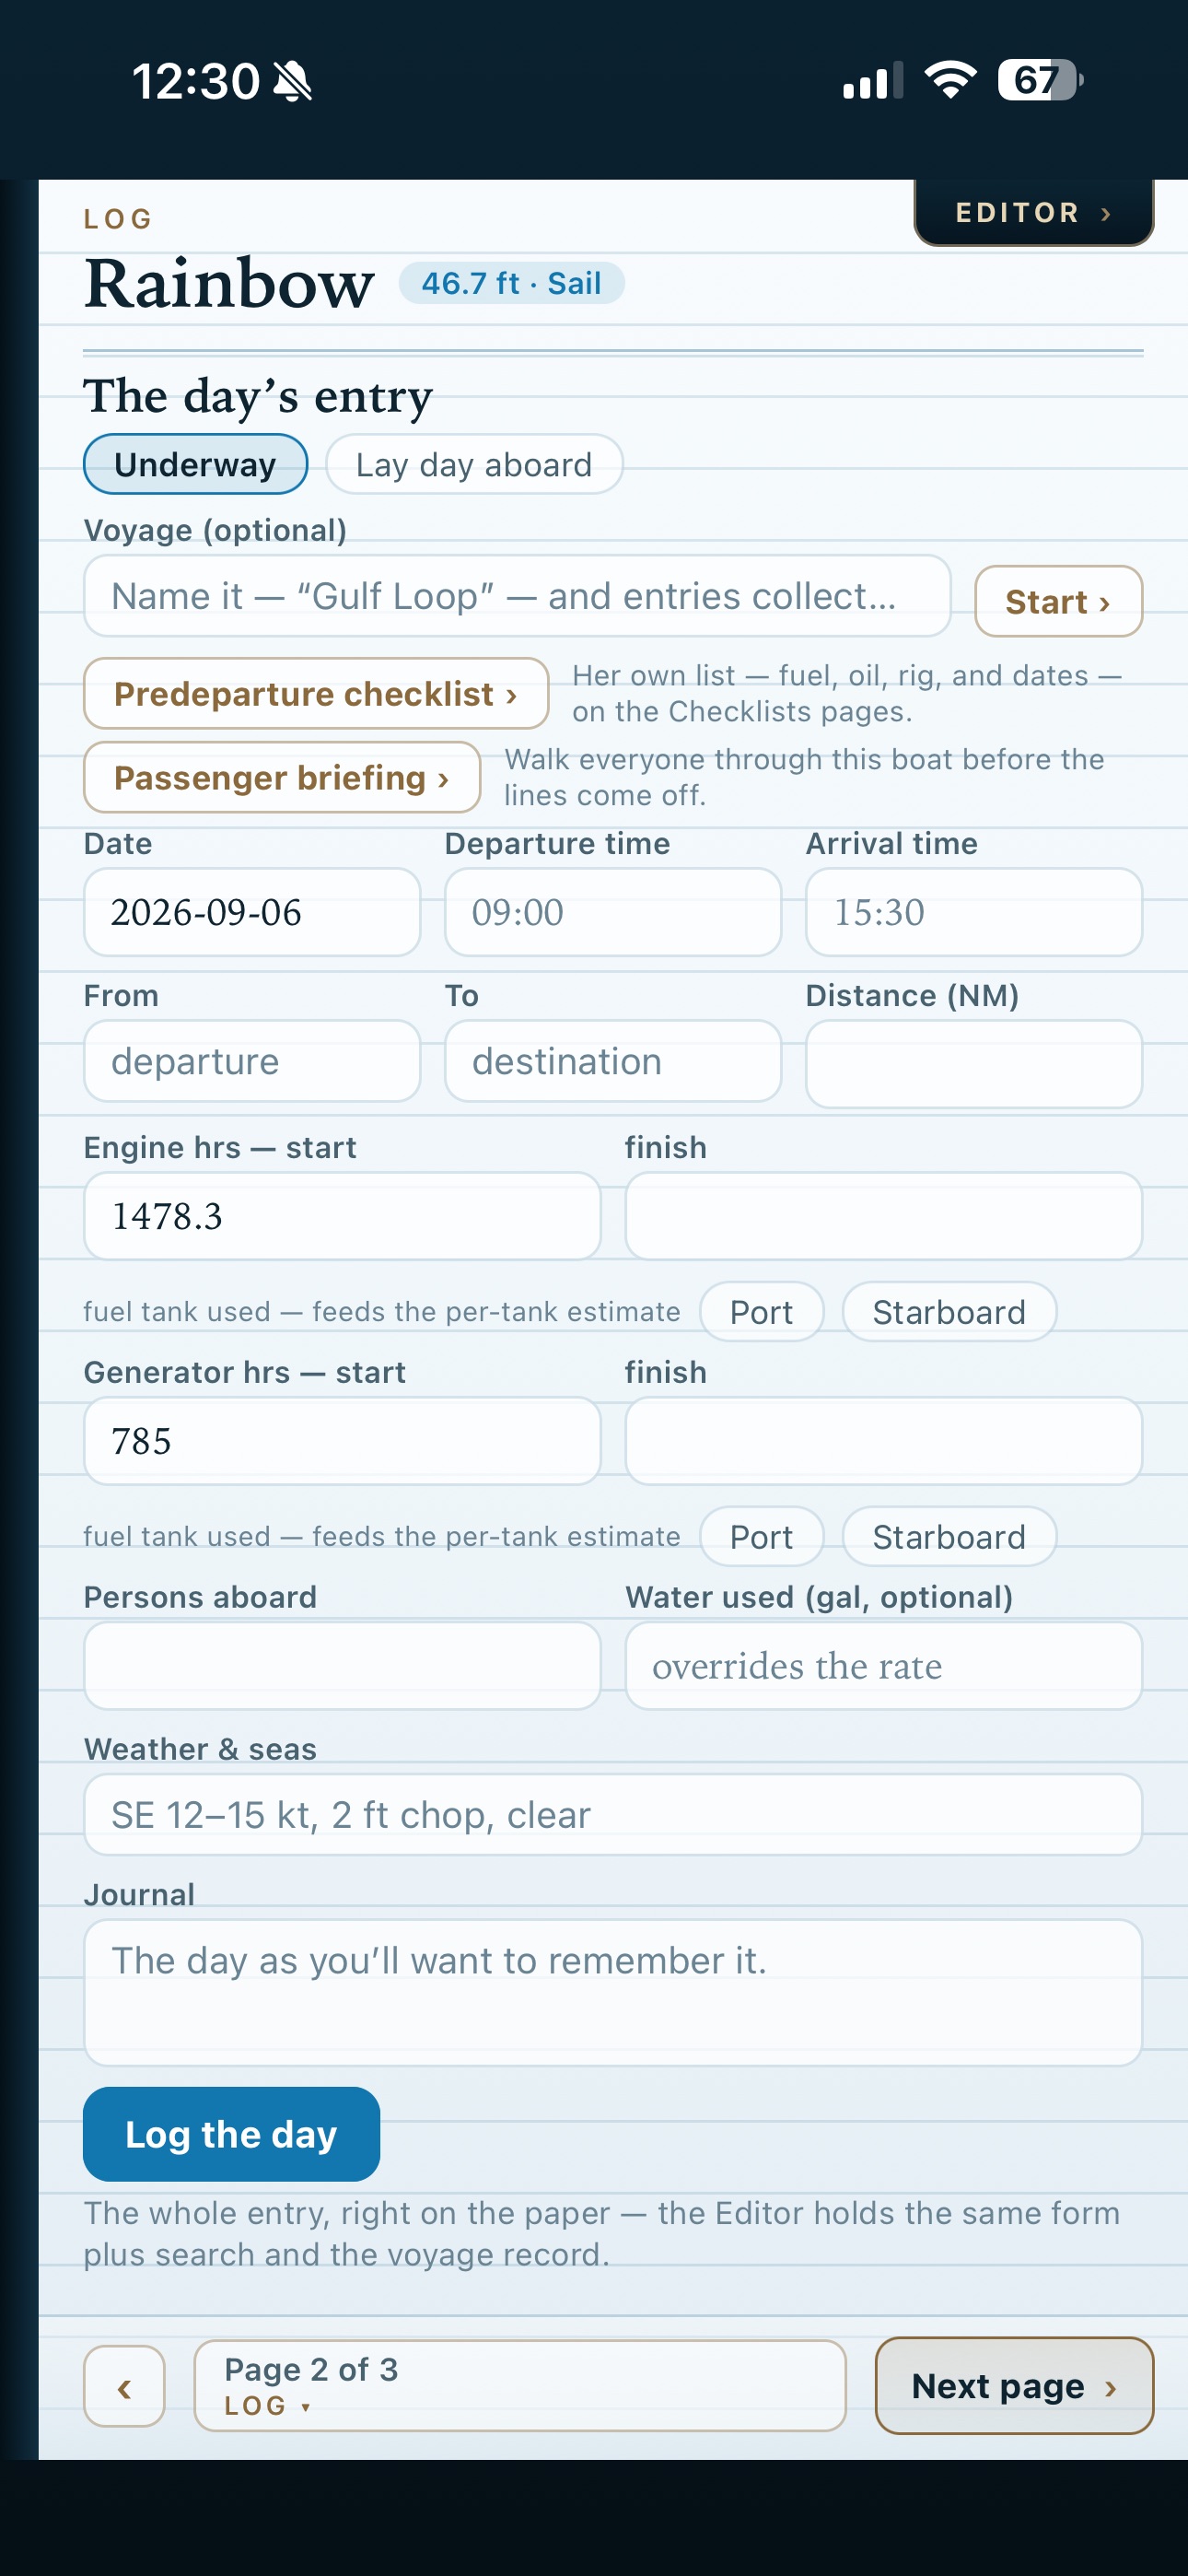Select Starboard tank for generator fuel
This screenshot has height=2576, width=1188.
[949, 1537]
